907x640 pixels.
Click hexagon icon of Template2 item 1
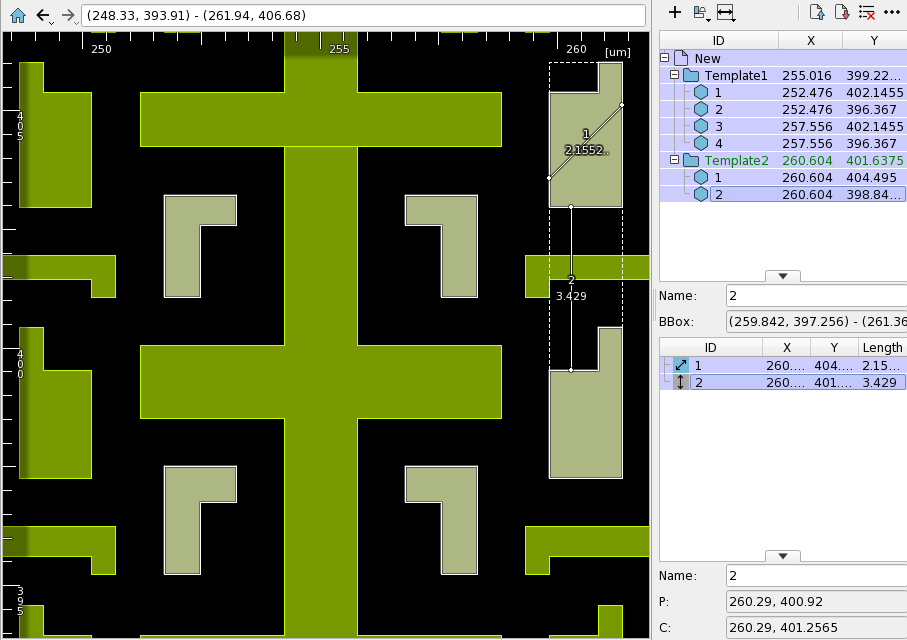pyautogui.click(x=701, y=177)
